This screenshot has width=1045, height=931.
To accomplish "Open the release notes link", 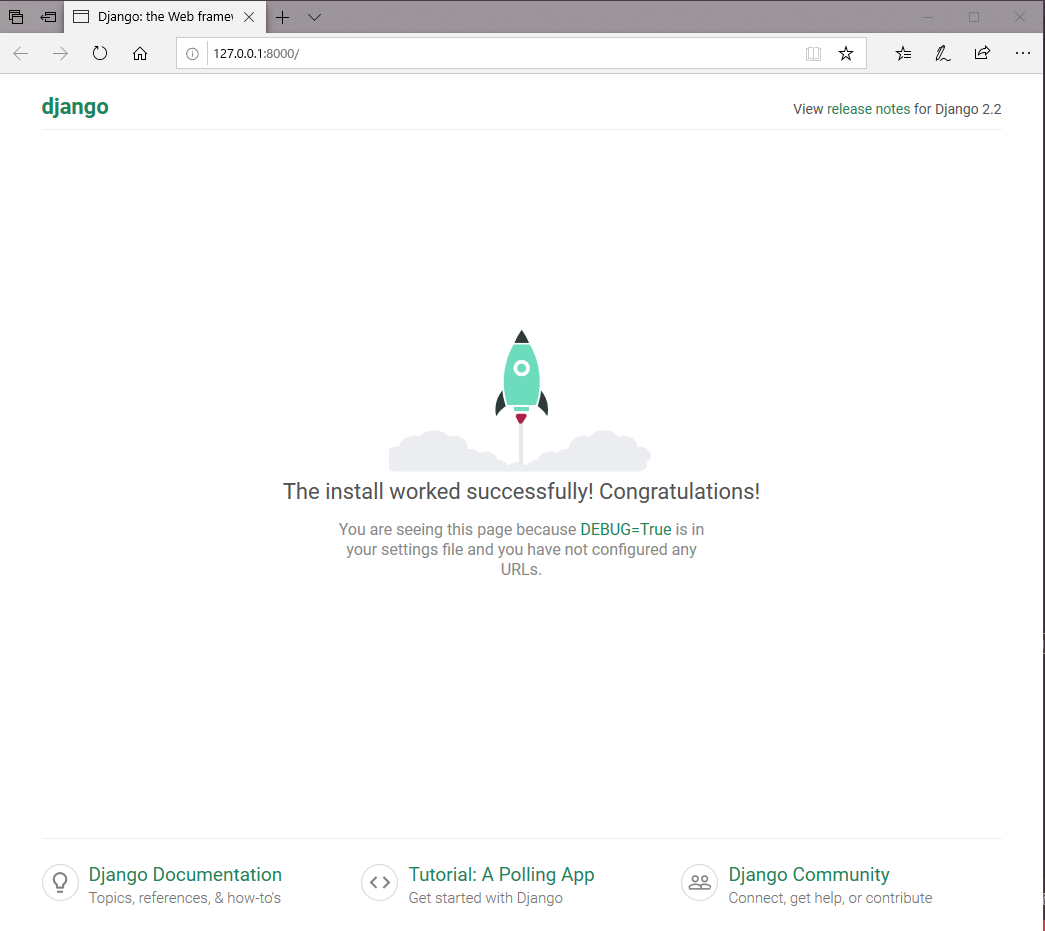I will click(868, 109).
